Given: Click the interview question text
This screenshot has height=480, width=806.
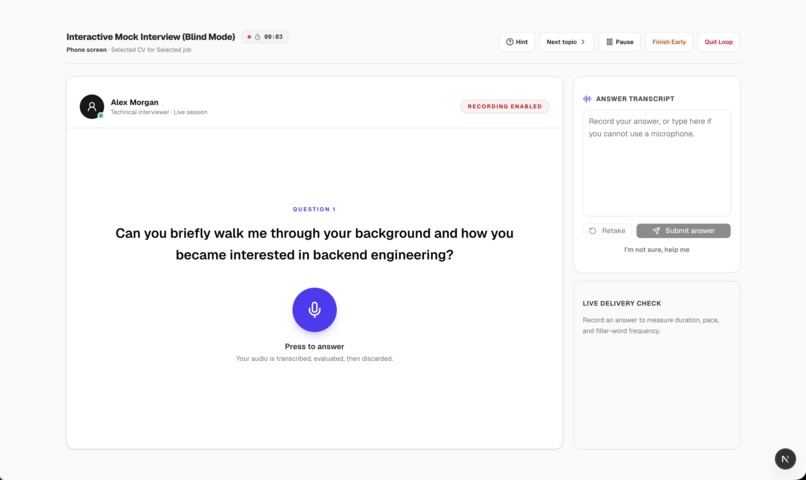Looking at the screenshot, I should 314,244.
